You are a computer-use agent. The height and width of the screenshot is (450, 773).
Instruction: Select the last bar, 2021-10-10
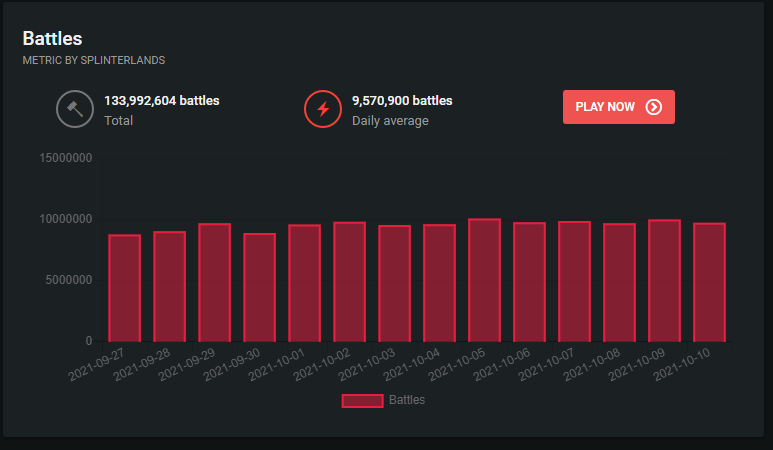[x=709, y=282]
